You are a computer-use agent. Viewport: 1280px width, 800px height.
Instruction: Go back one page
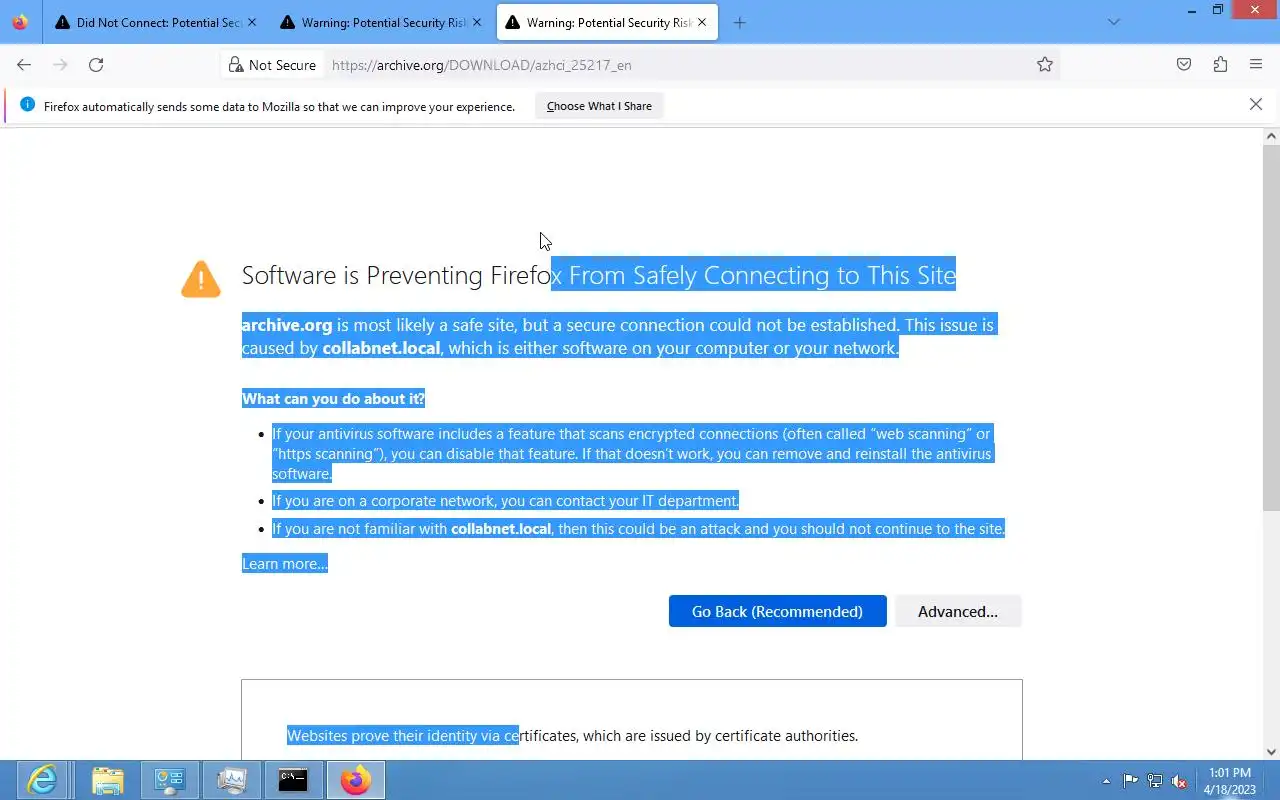point(24,65)
